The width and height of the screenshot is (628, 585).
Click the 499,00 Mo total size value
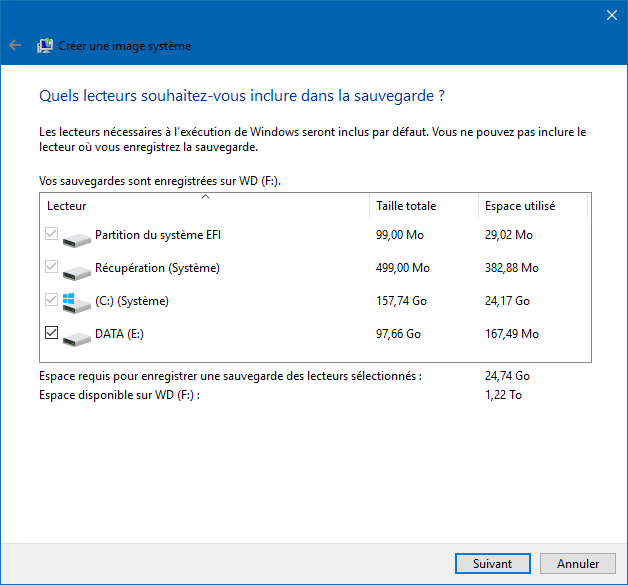(403, 267)
